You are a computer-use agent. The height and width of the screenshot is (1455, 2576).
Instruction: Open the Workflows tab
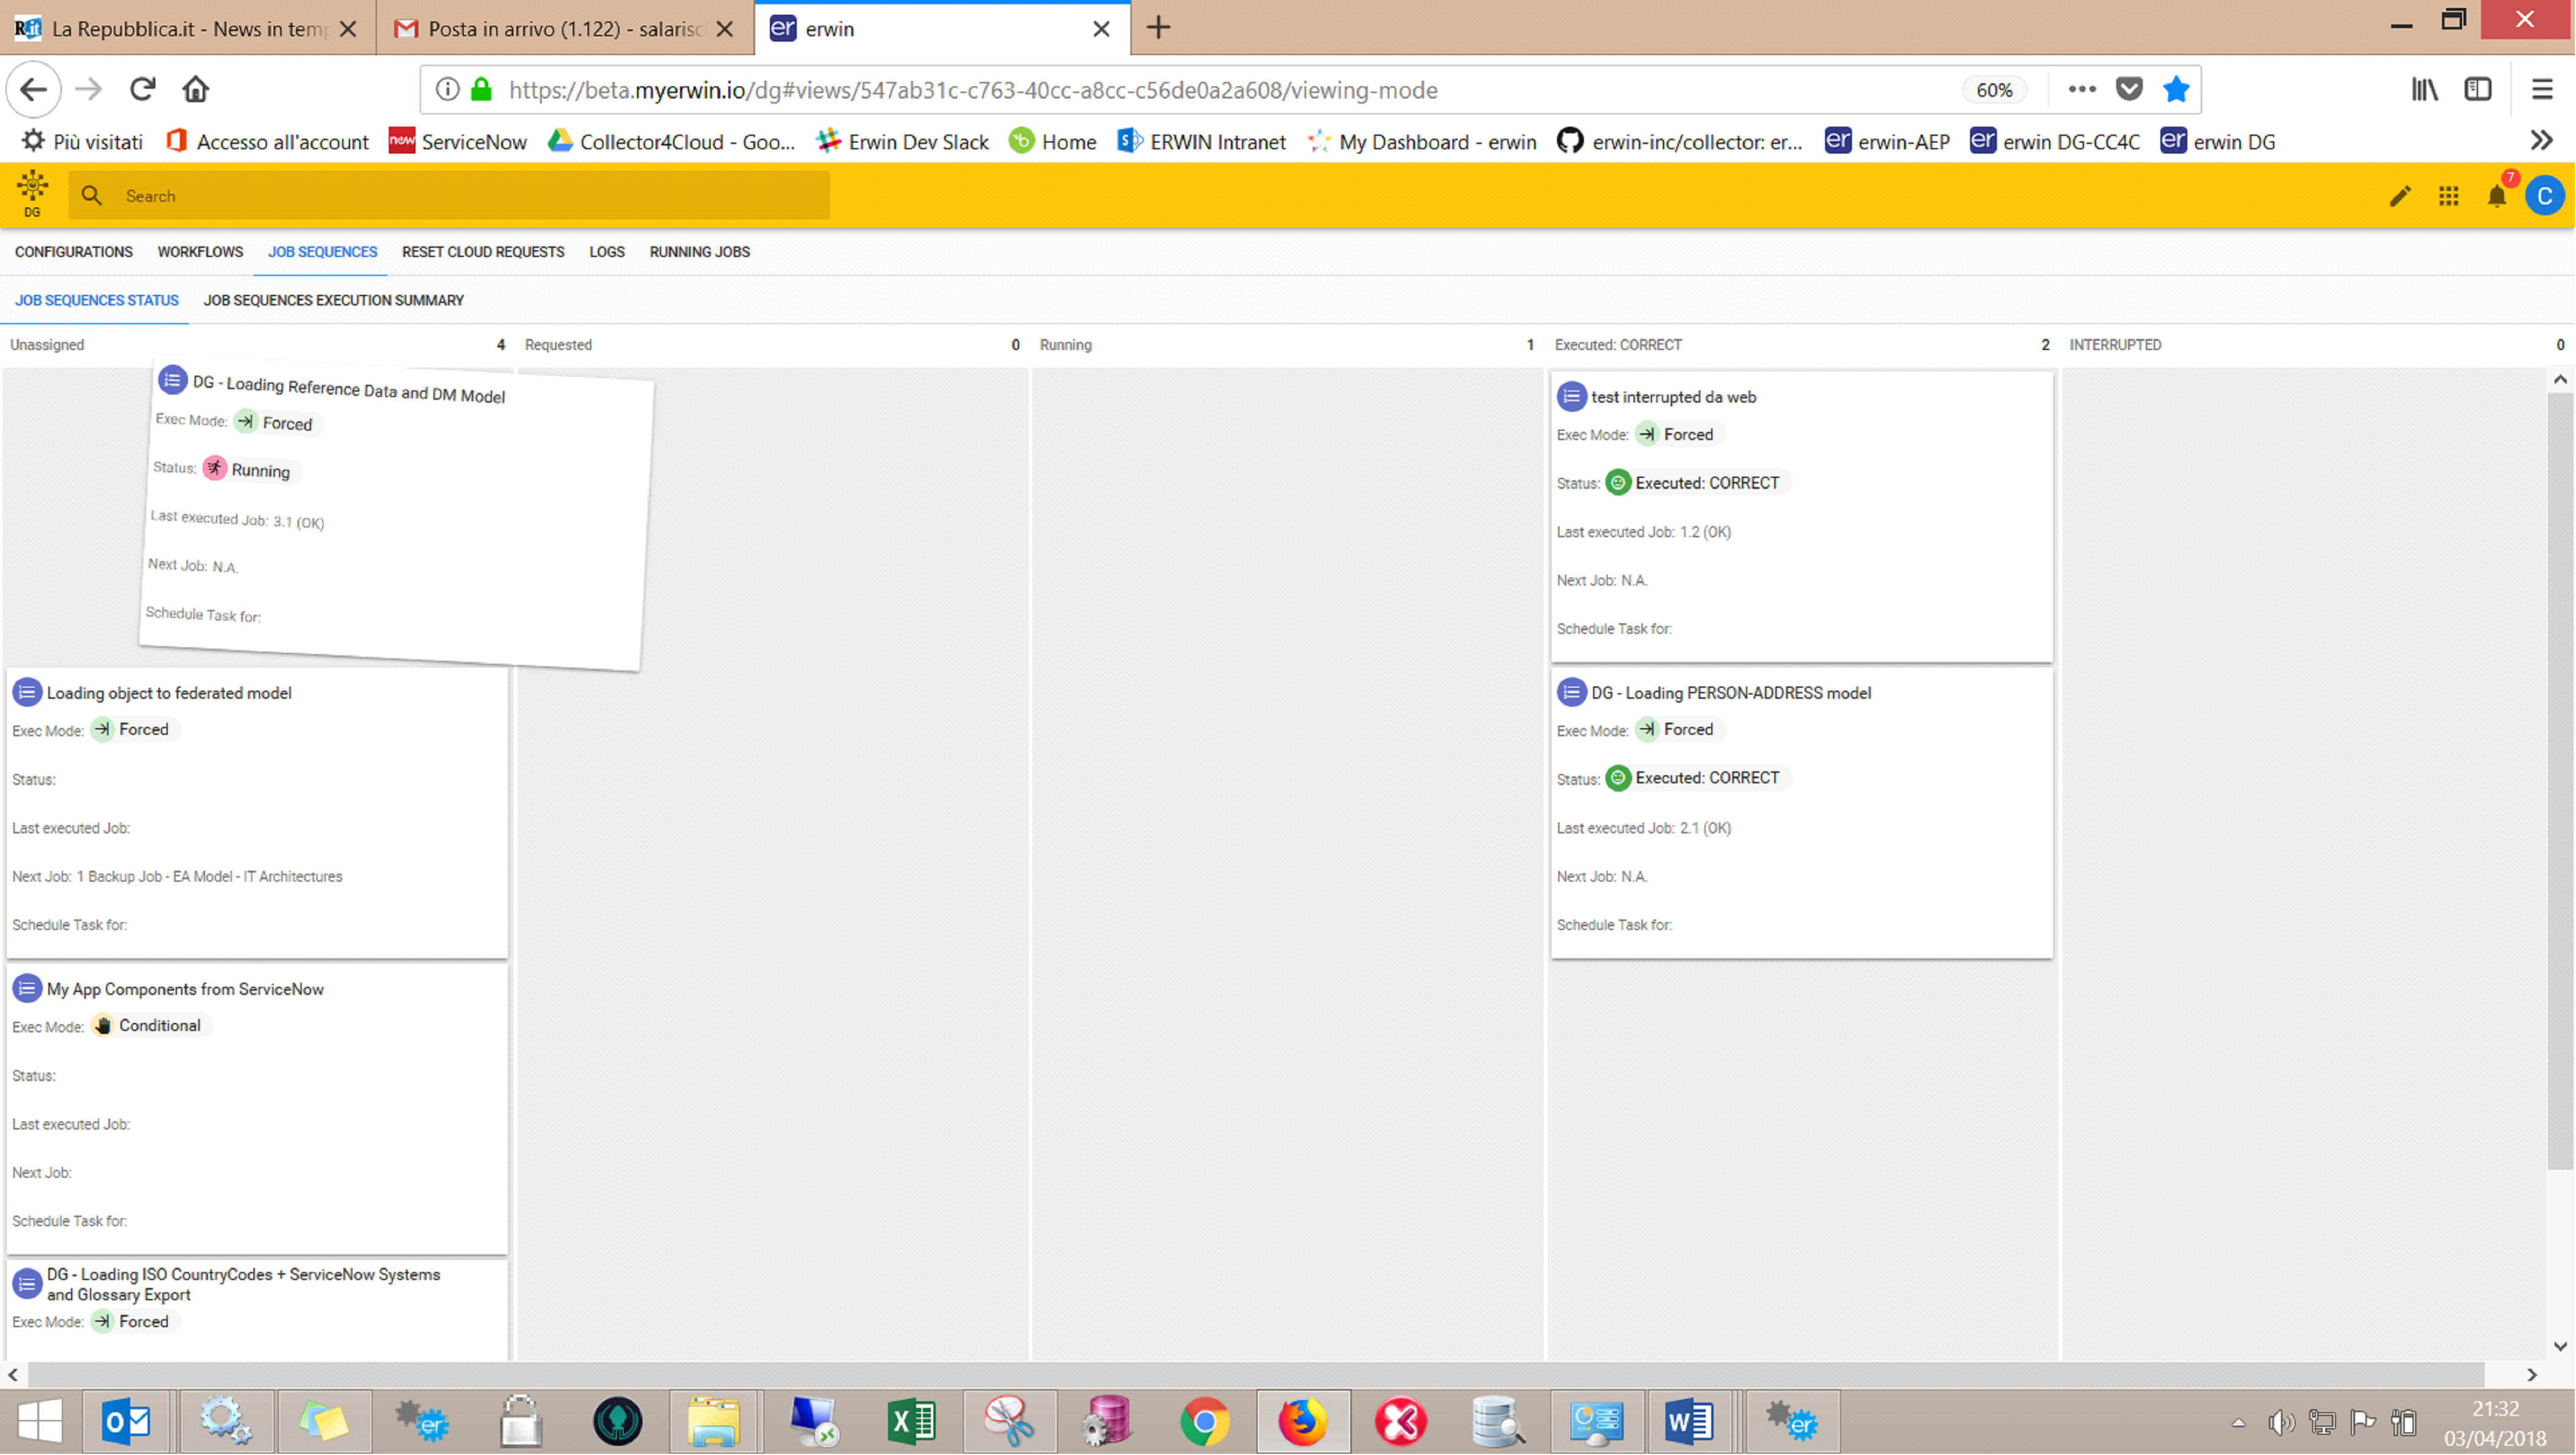click(200, 252)
